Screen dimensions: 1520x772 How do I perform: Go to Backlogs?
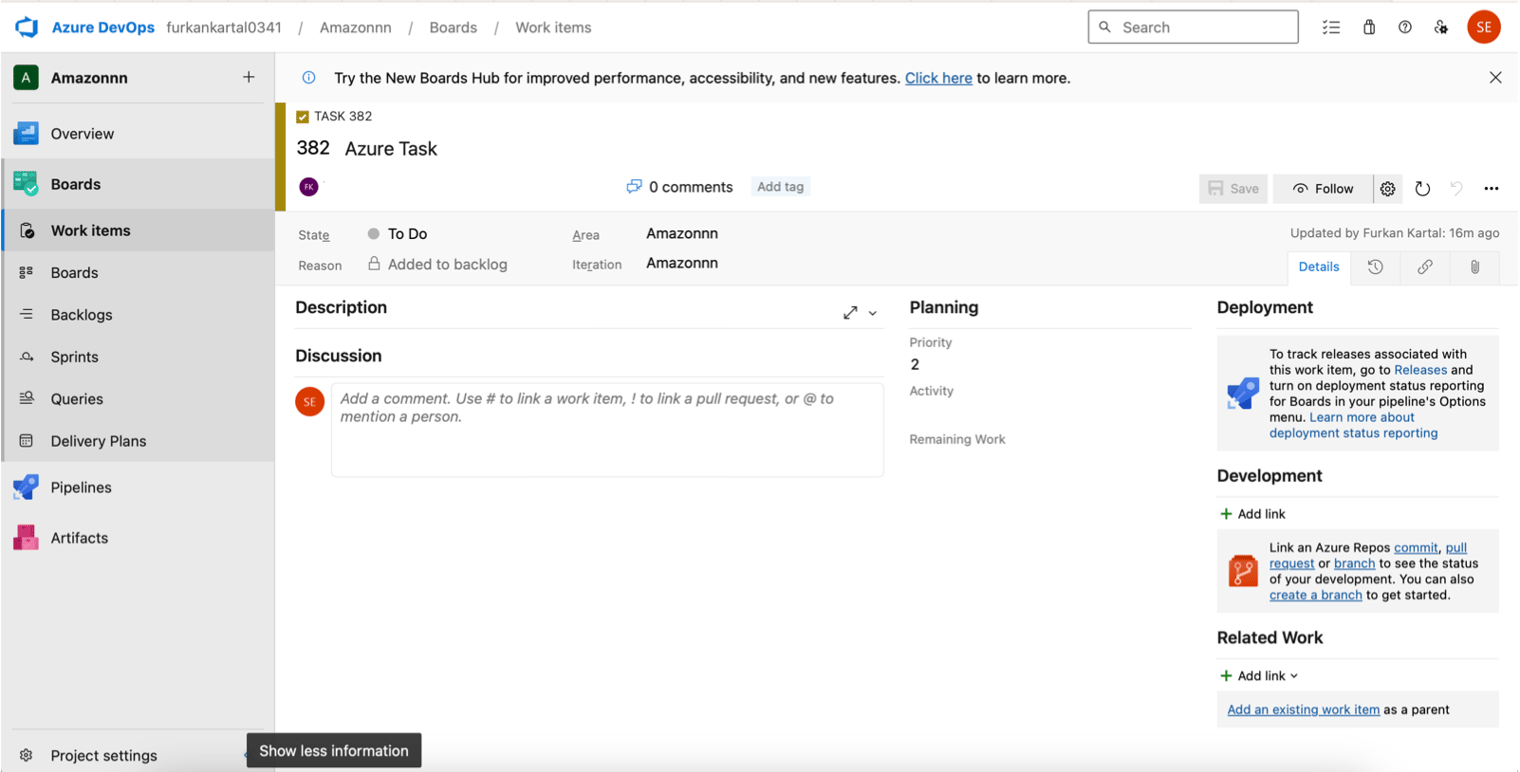pyautogui.click(x=138, y=314)
